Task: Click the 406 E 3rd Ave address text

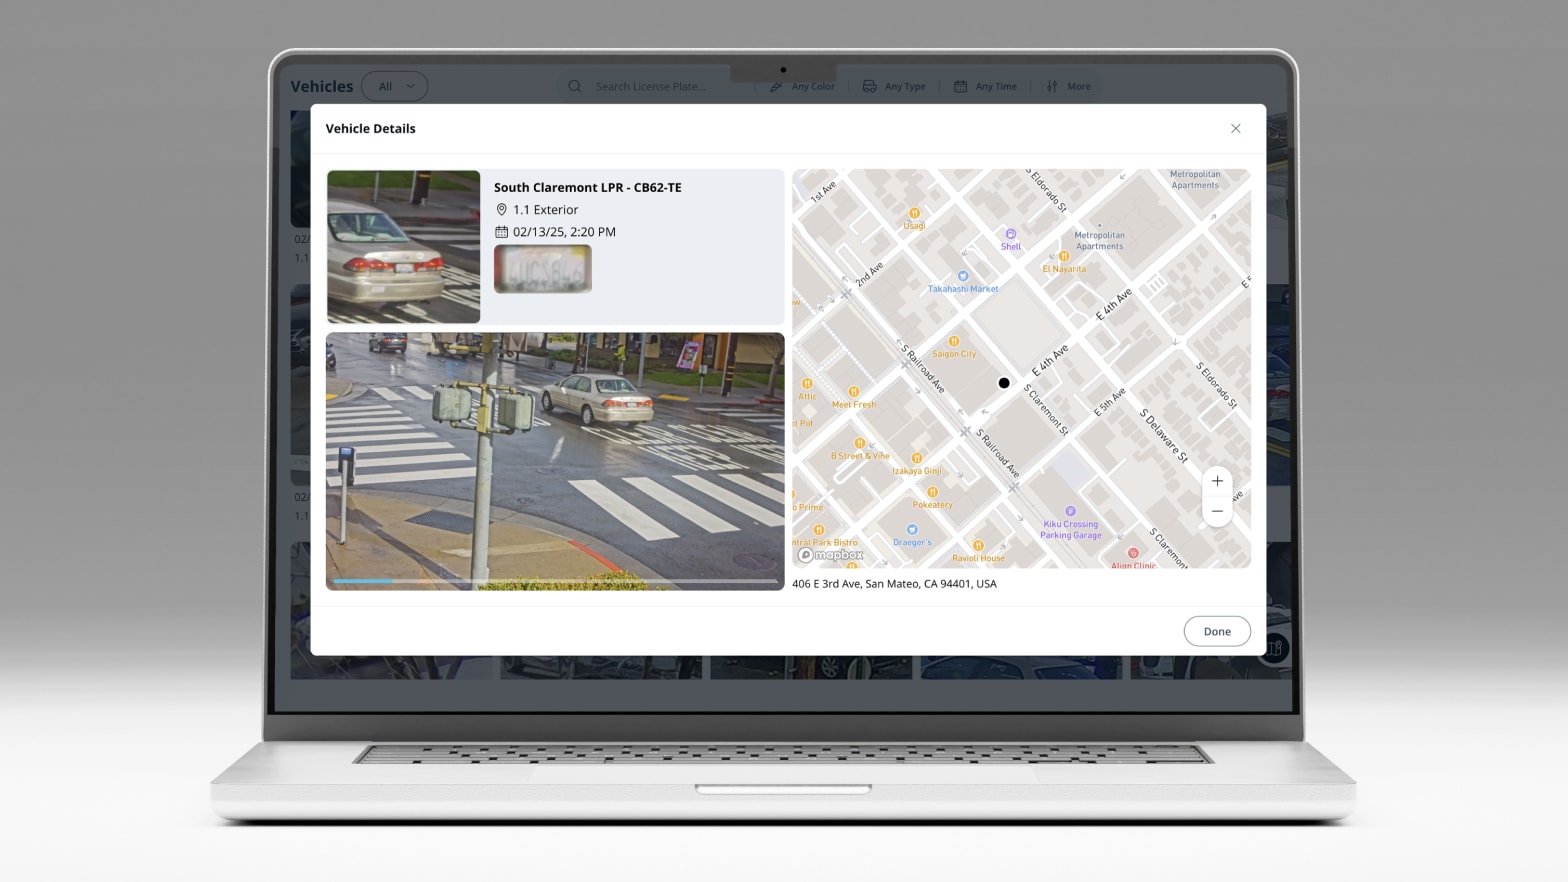Action: (x=894, y=584)
